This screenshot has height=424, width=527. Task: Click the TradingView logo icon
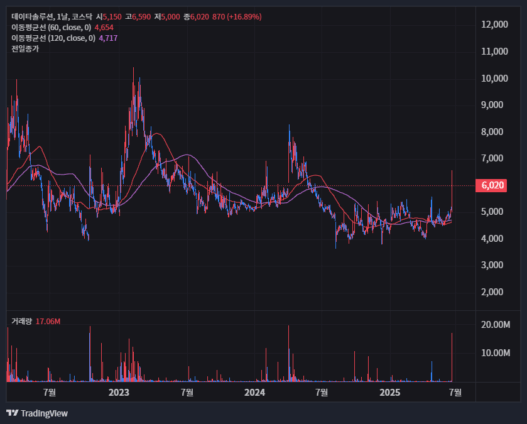(12, 413)
